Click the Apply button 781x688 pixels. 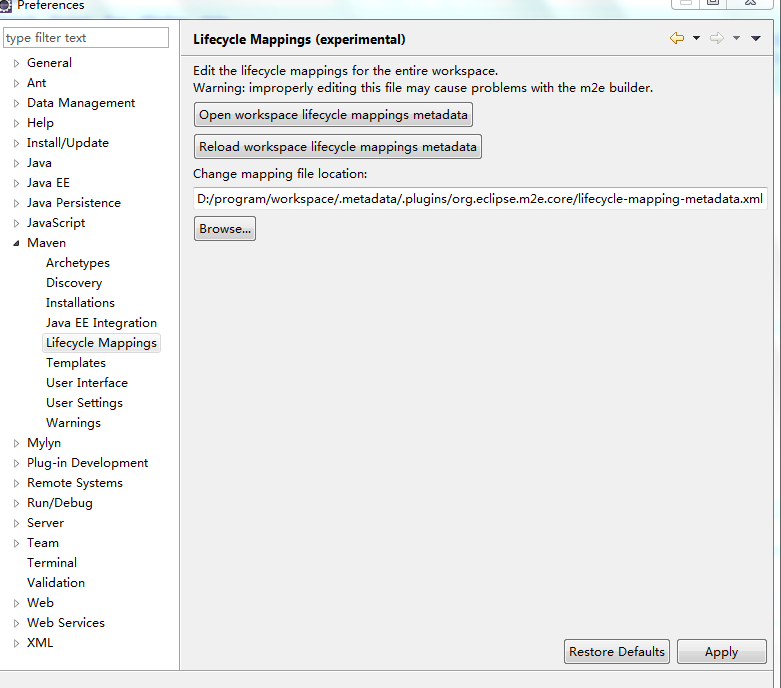(x=721, y=652)
